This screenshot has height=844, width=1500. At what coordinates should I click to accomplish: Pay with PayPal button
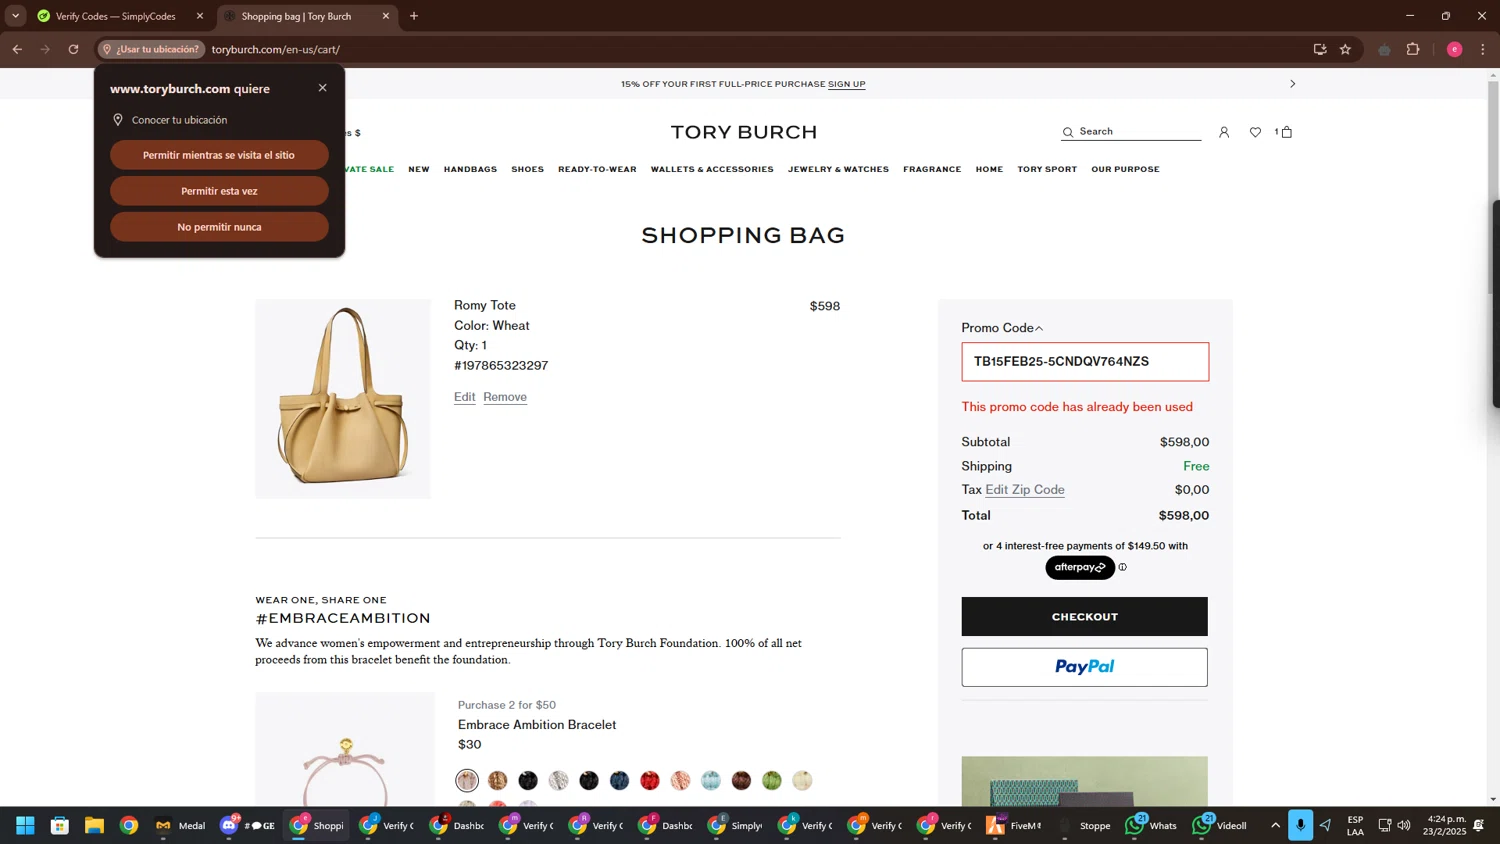[x=1084, y=667]
